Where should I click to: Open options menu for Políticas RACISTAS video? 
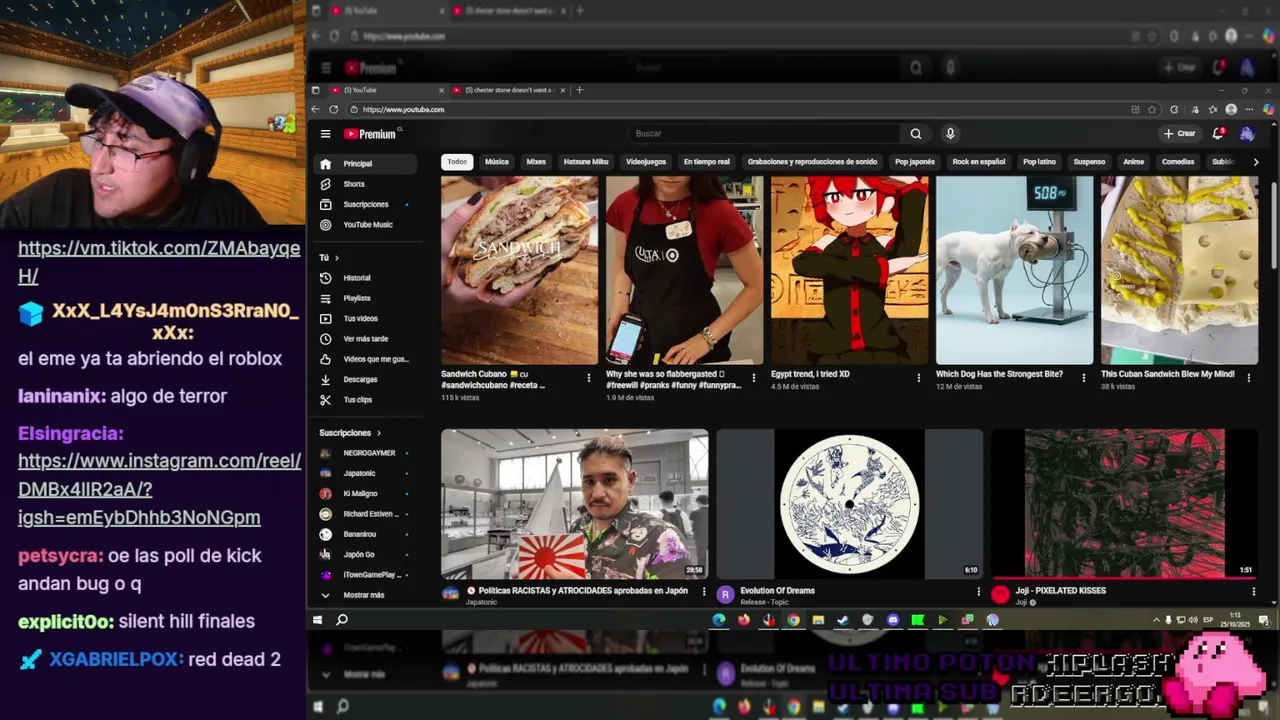click(x=703, y=592)
